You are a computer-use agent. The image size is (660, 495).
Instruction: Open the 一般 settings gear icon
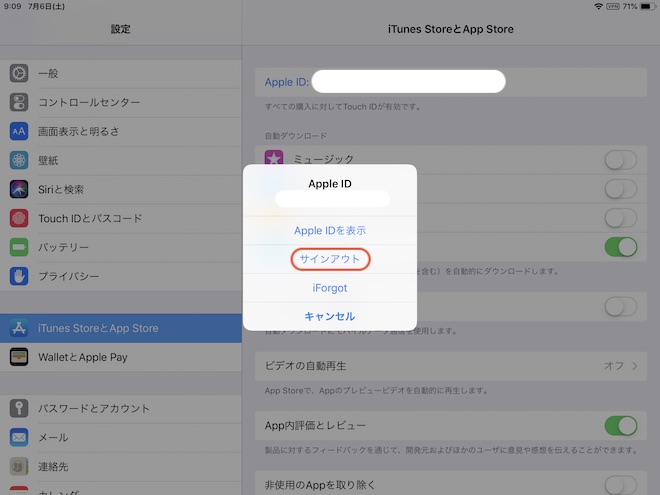(19, 73)
